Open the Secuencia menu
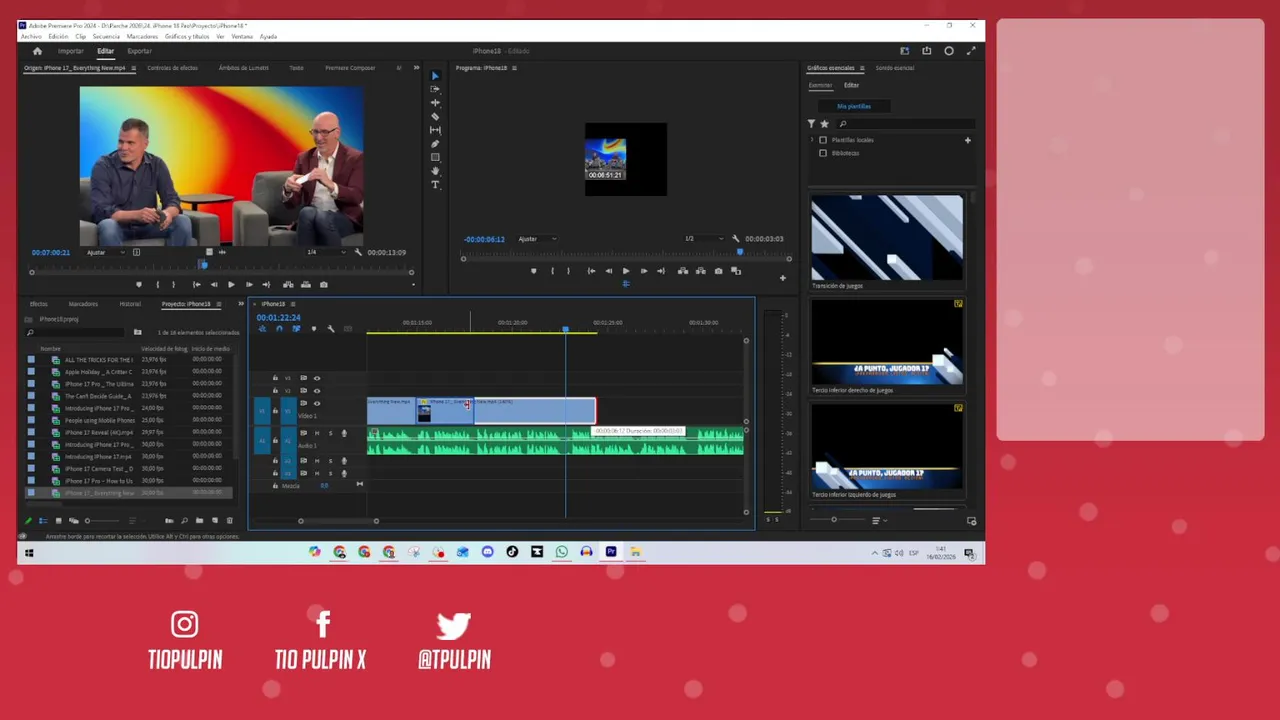Screen dimensions: 1280x720 [x=106, y=36]
